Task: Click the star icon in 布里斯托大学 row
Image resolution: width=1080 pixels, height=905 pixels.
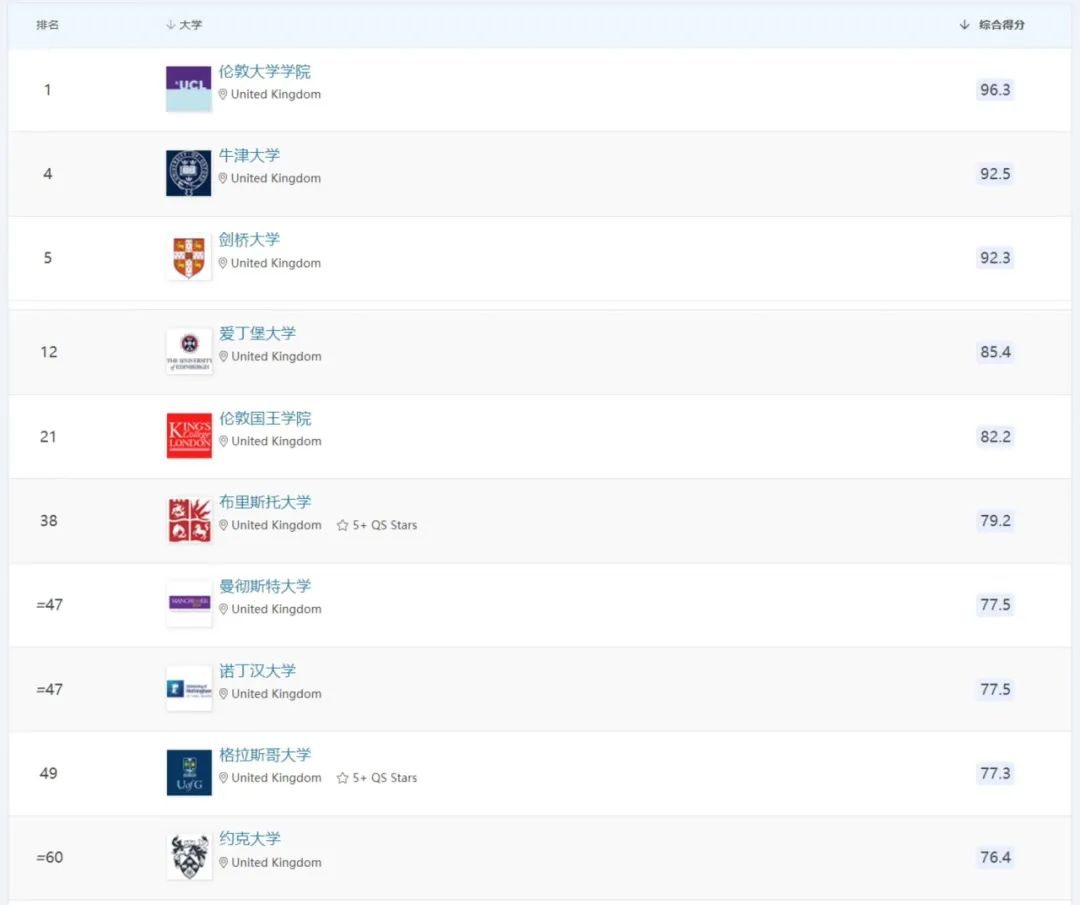Action: point(342,526)
